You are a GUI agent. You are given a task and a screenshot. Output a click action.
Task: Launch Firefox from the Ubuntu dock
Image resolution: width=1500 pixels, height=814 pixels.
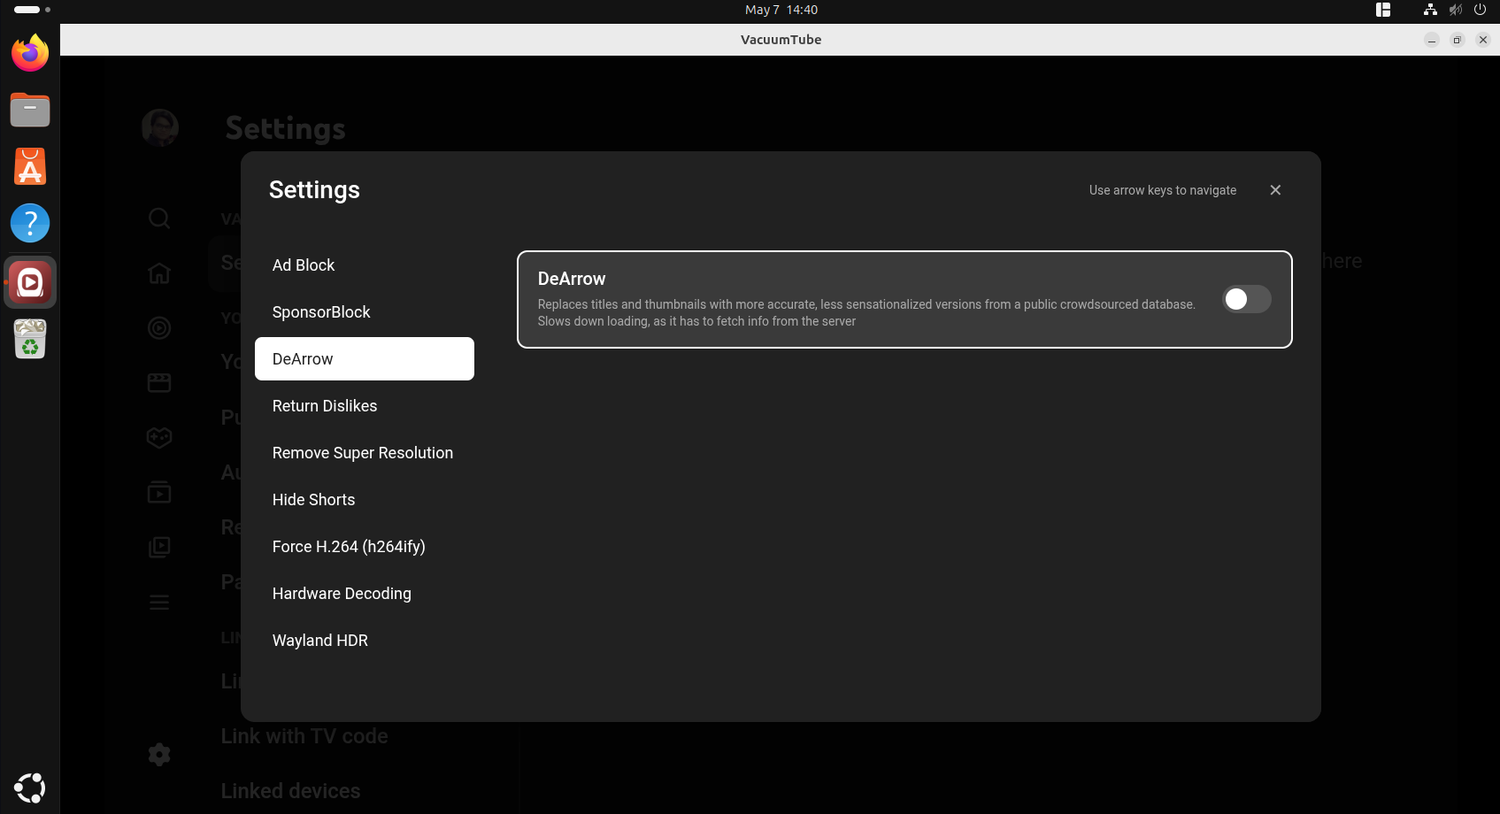(30, 53)
